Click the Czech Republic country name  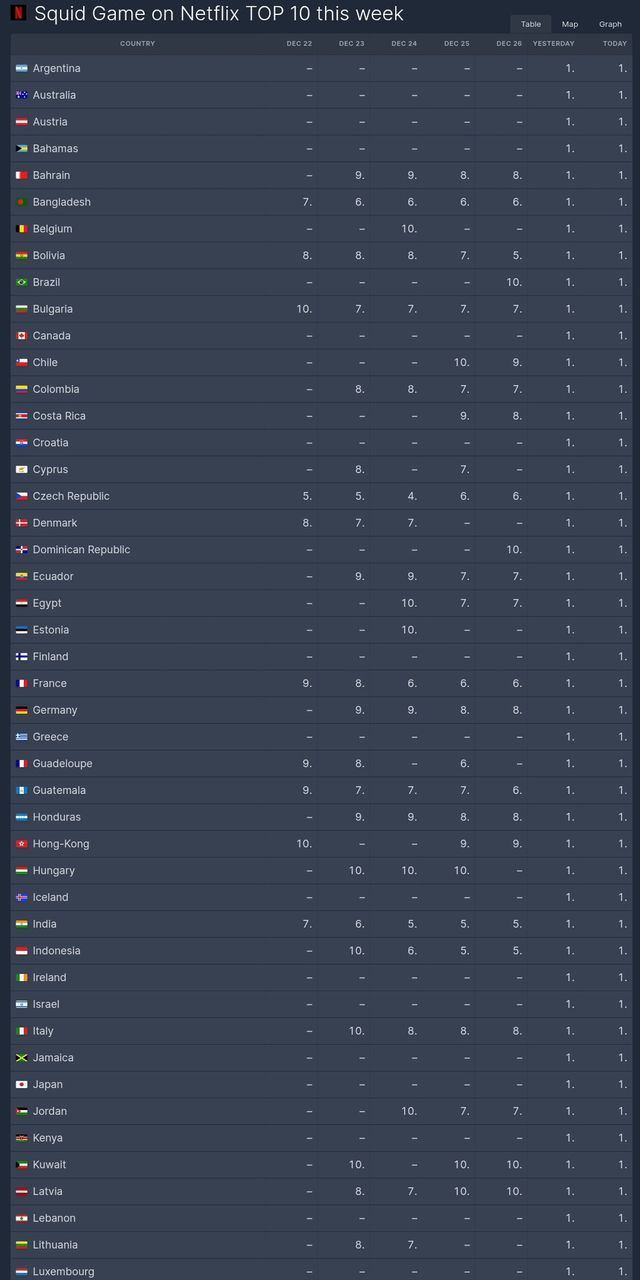71,496
